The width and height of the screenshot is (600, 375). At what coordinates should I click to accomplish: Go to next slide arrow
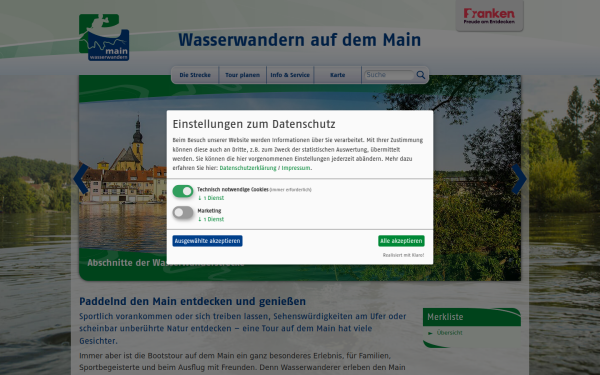tap(519, 179)
